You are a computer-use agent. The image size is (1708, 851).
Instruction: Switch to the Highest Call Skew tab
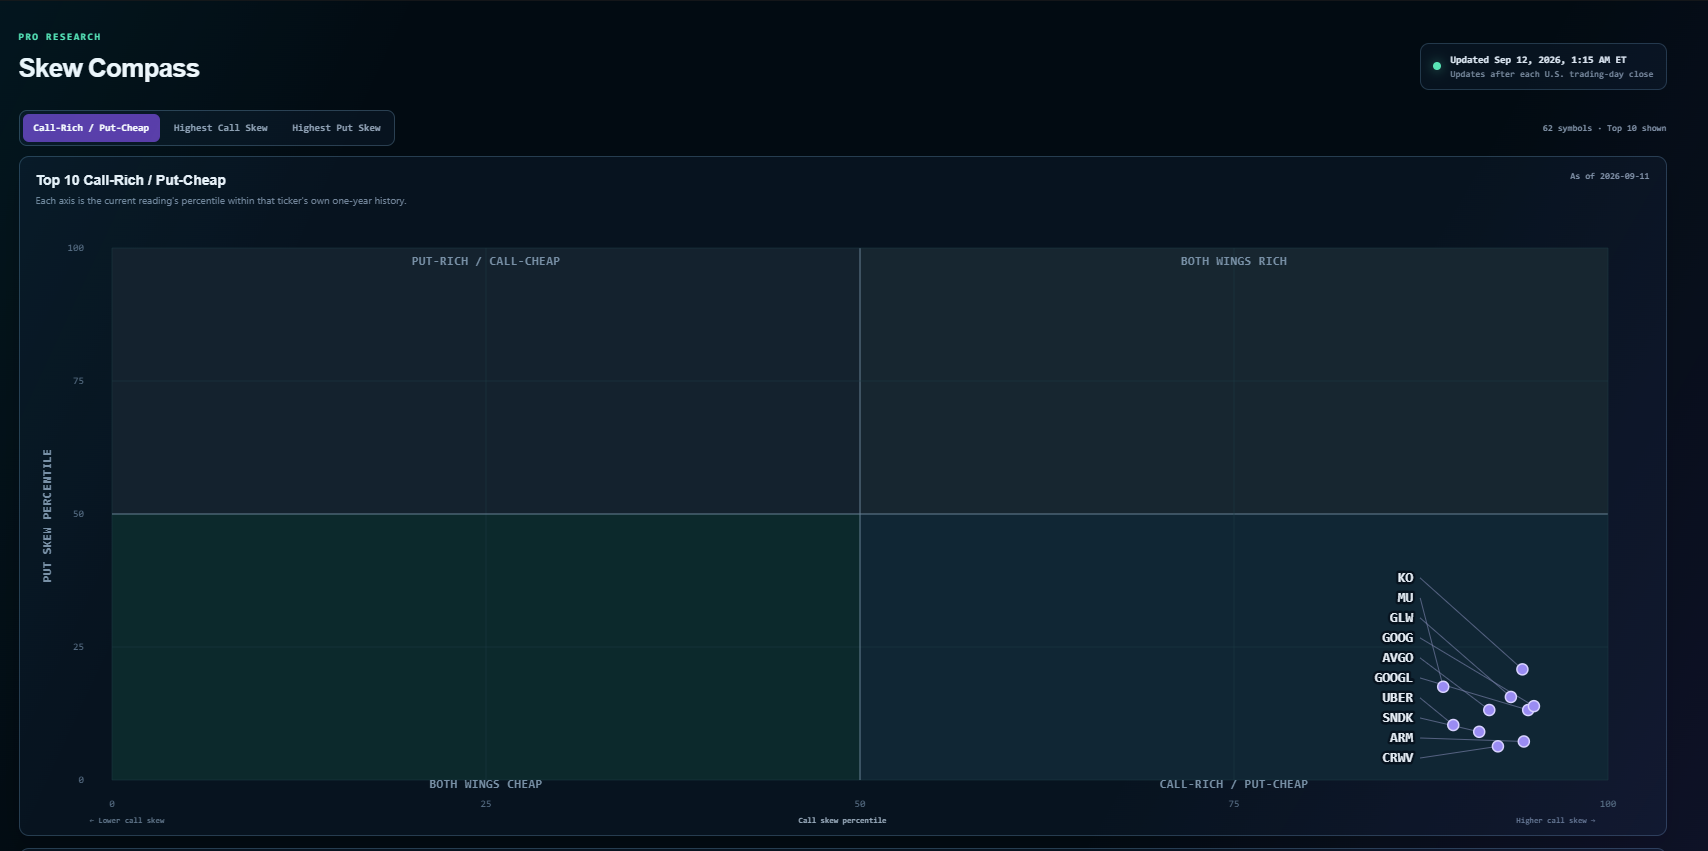[x=221, y=128]
